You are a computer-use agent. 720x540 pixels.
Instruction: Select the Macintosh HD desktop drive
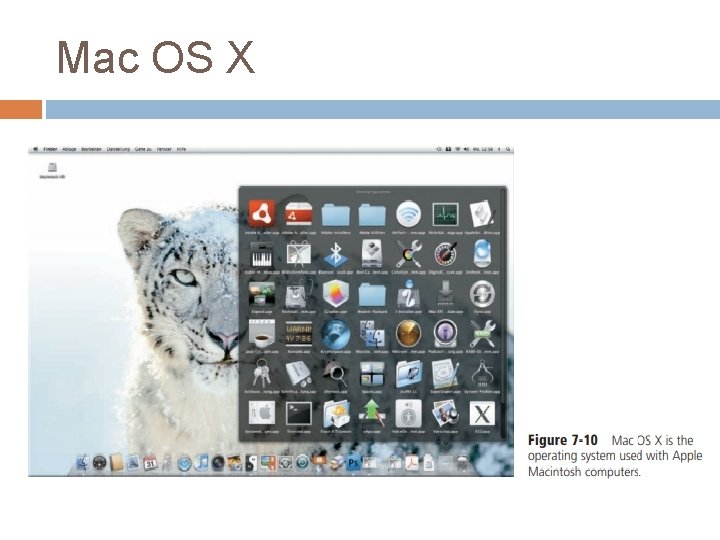52,170
